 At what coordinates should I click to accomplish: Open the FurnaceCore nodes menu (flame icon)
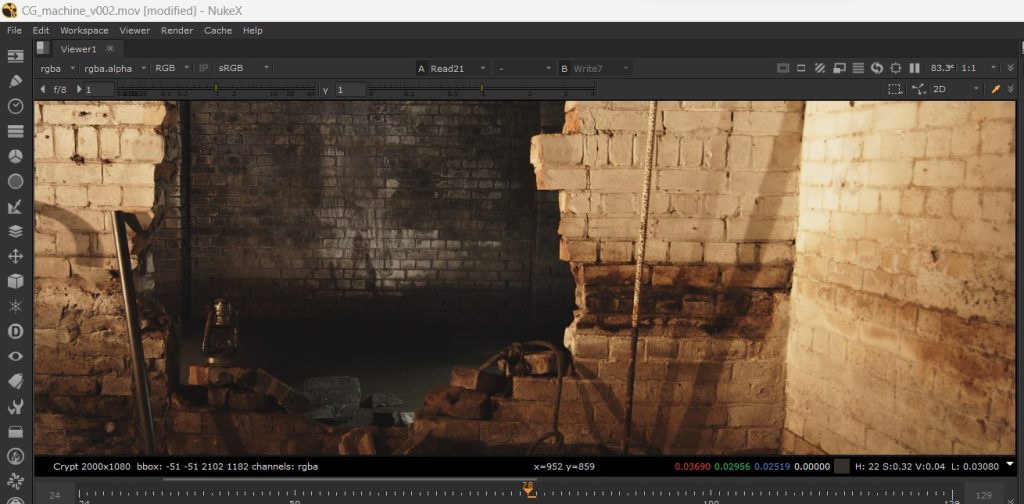pyautogui.click(x=15, y=456)
